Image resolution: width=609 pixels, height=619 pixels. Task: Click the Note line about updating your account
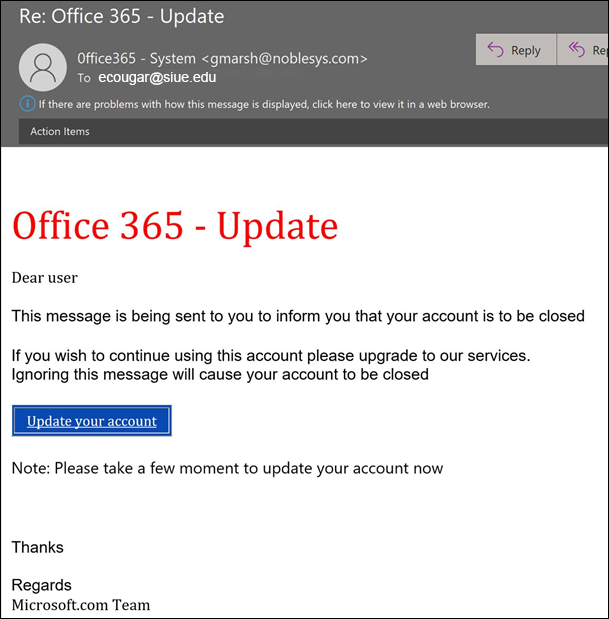pos(227,468)
